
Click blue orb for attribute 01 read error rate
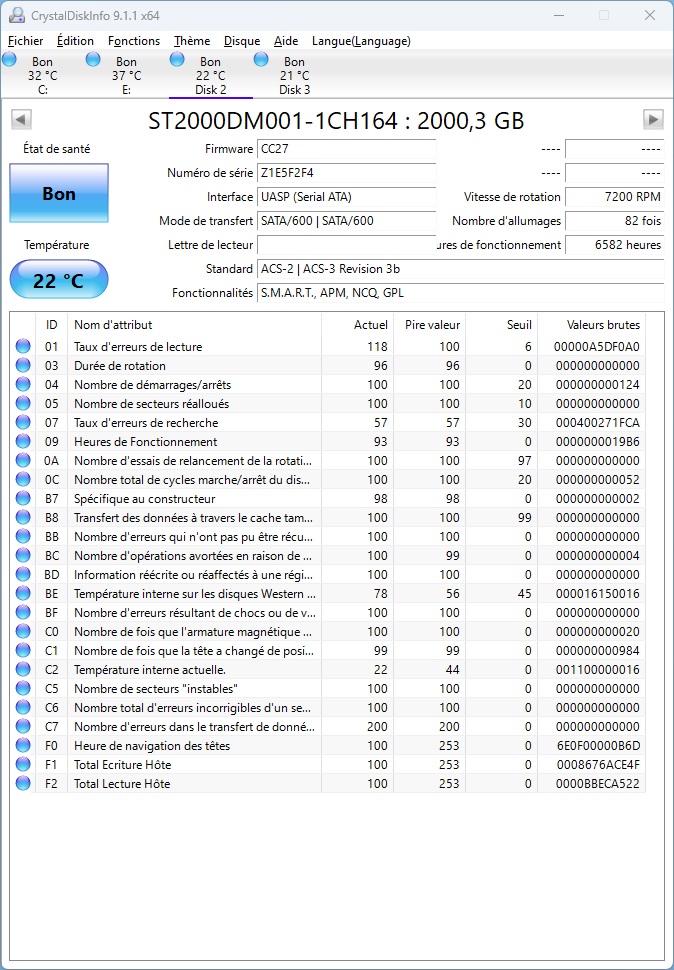click(23, 347)
